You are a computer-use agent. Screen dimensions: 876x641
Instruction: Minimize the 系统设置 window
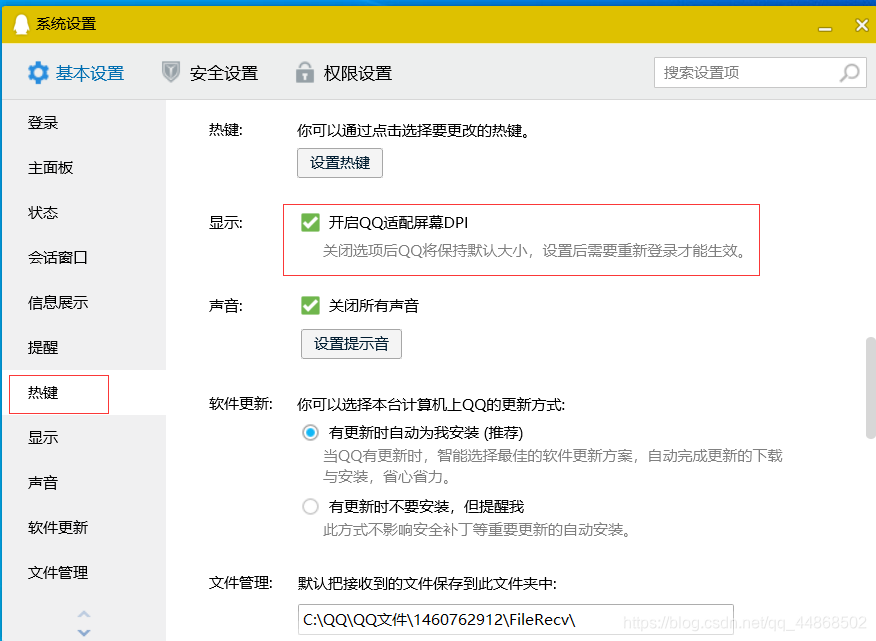pos(825,28)
